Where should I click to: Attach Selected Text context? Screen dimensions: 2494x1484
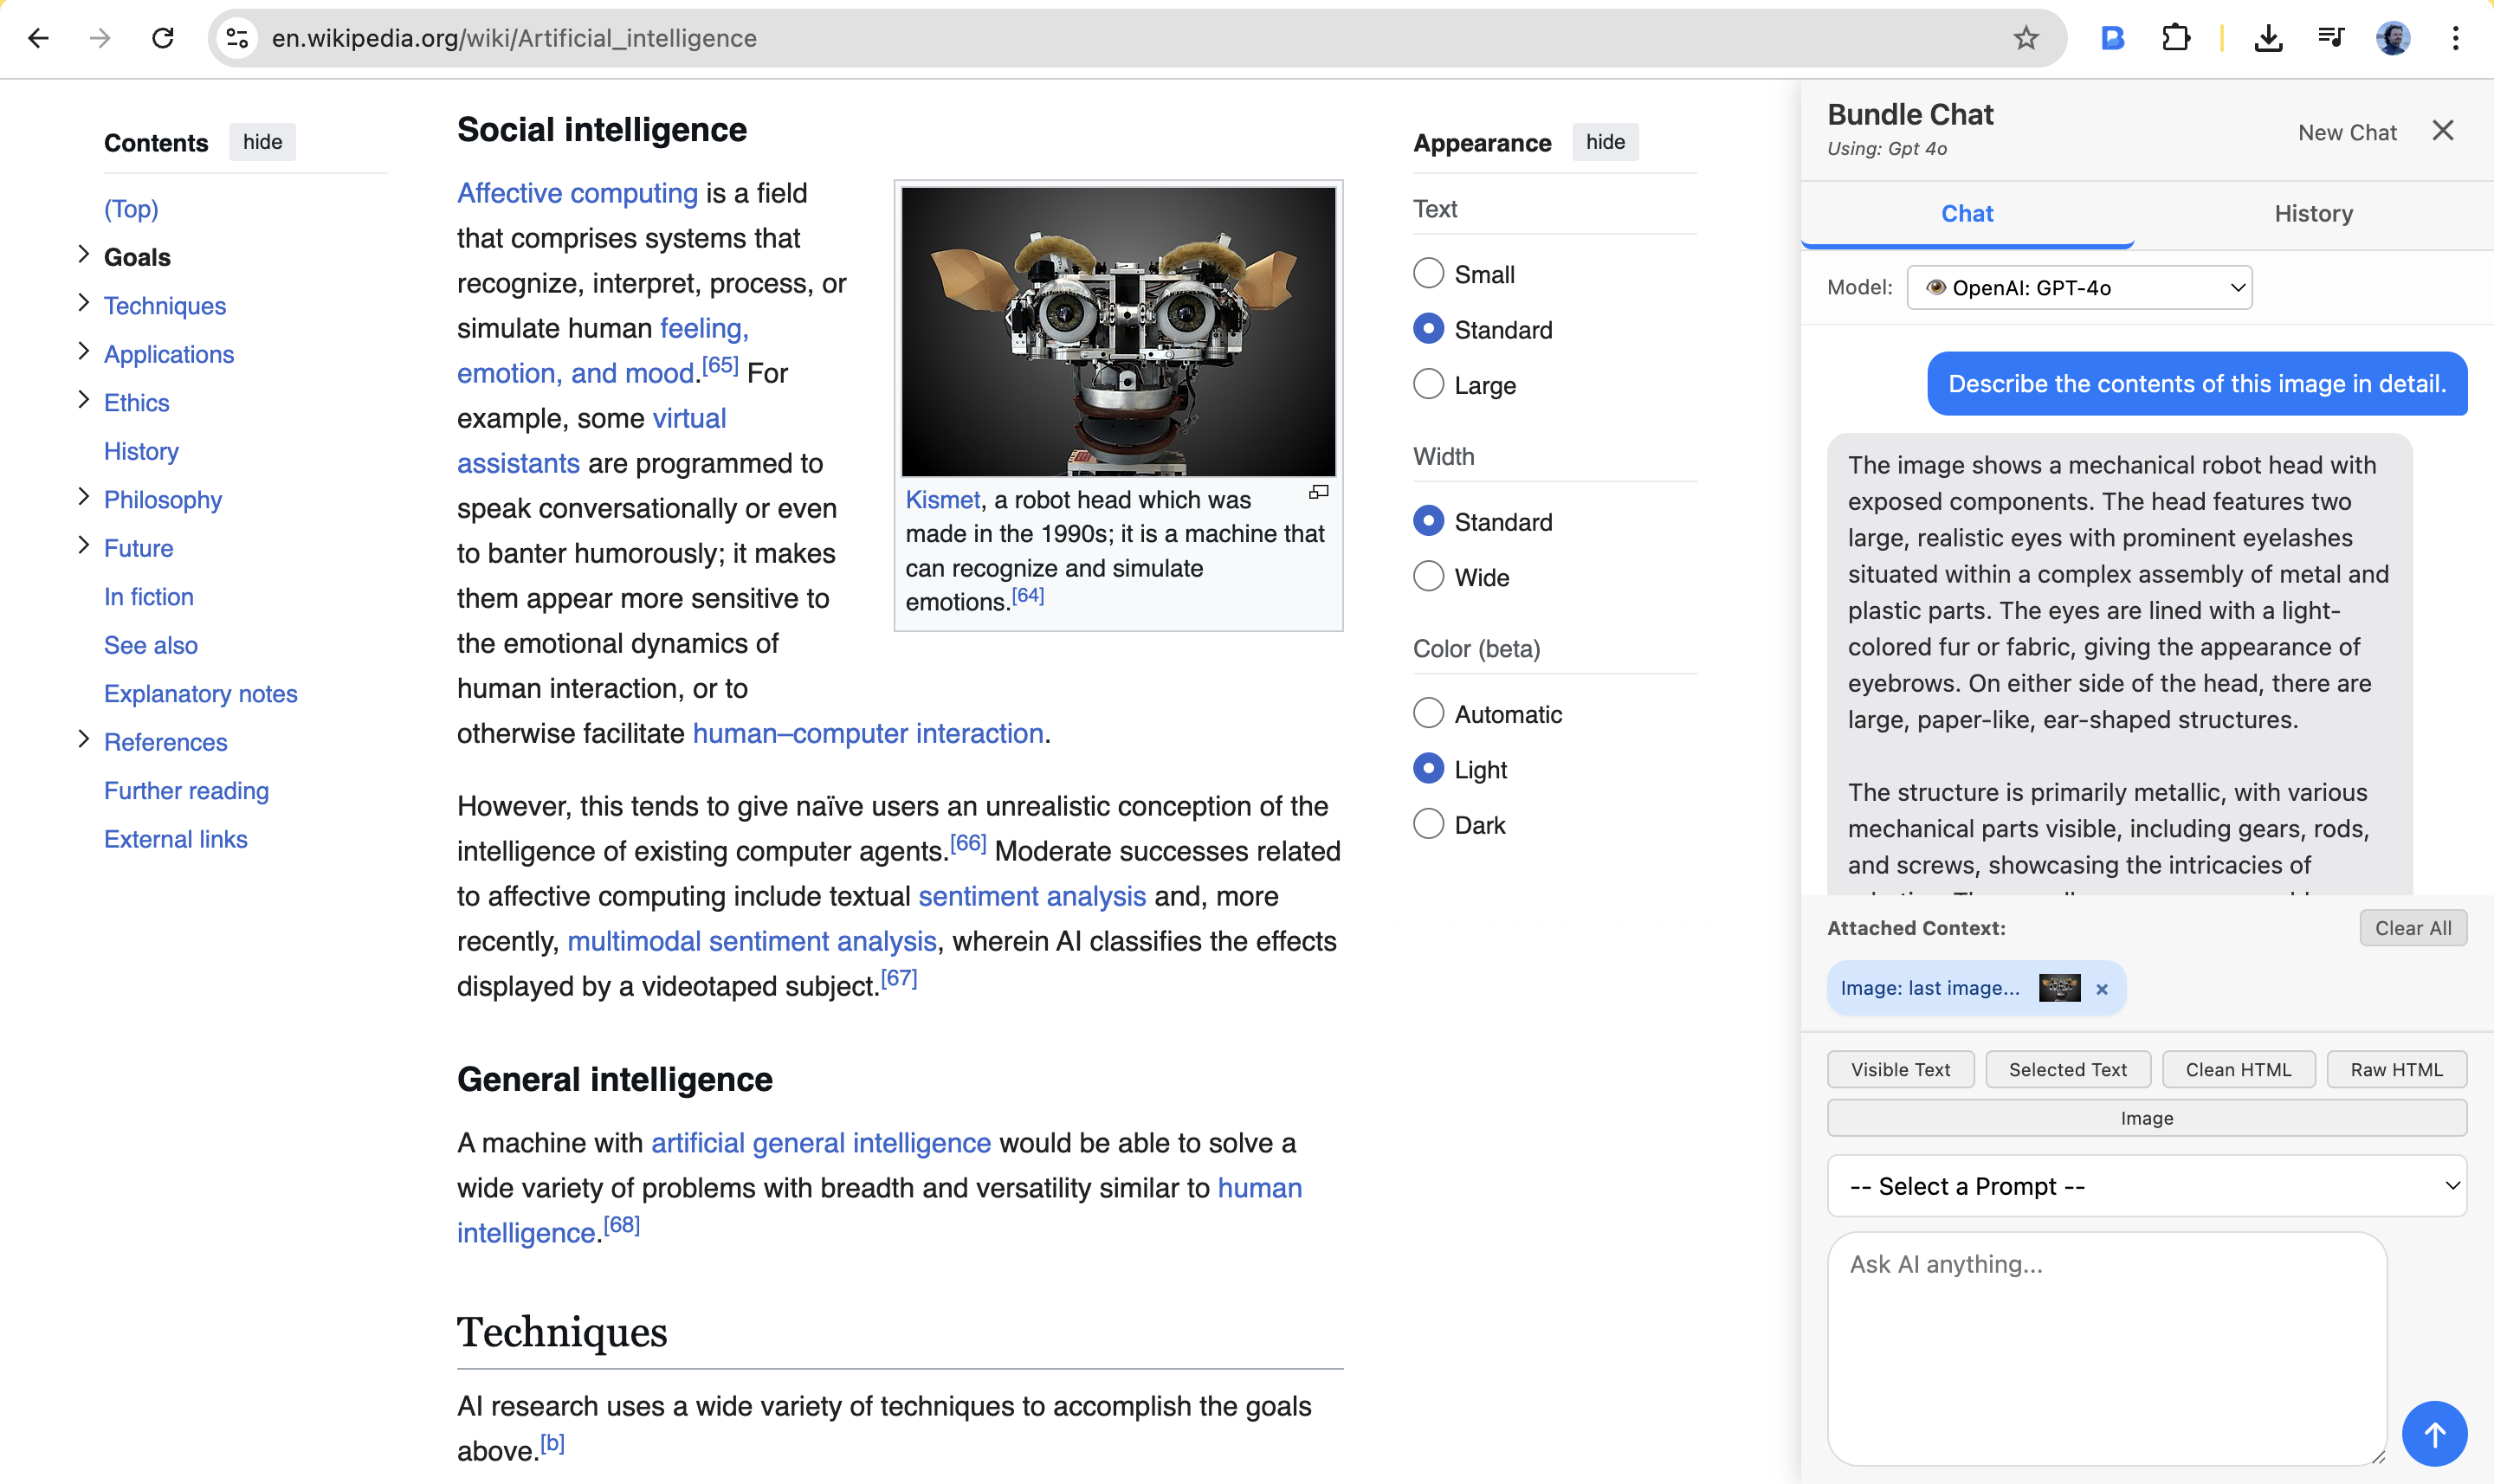click(x=2067, y=1069)
